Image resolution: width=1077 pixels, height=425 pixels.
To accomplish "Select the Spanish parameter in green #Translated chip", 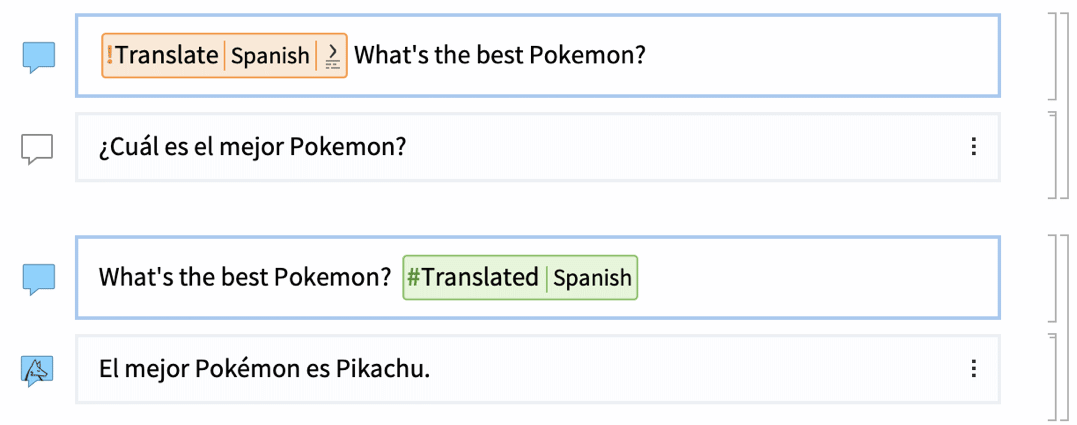I will tap(592, 278).
